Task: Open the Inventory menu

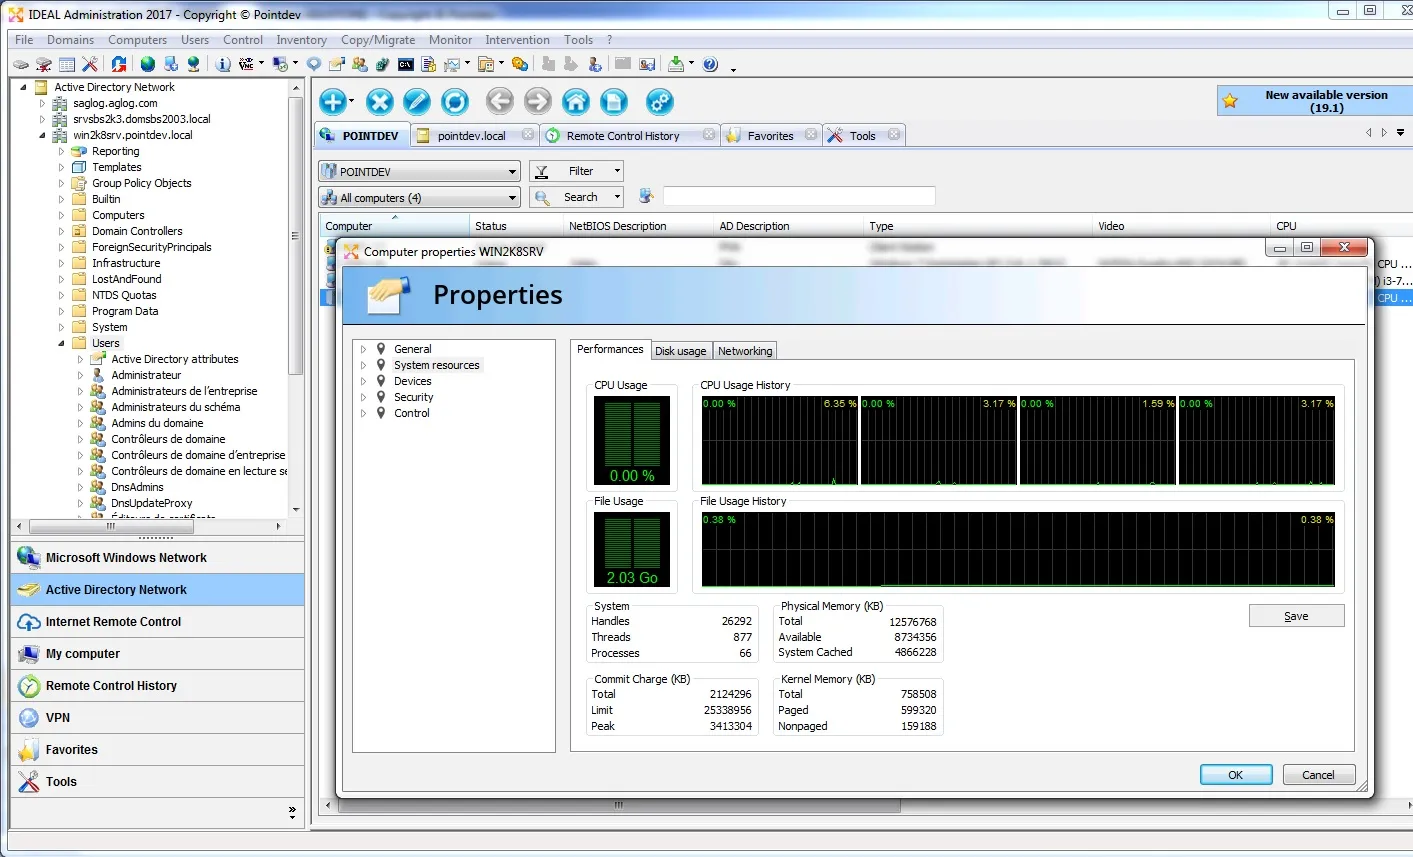Action: coord(301,40)
